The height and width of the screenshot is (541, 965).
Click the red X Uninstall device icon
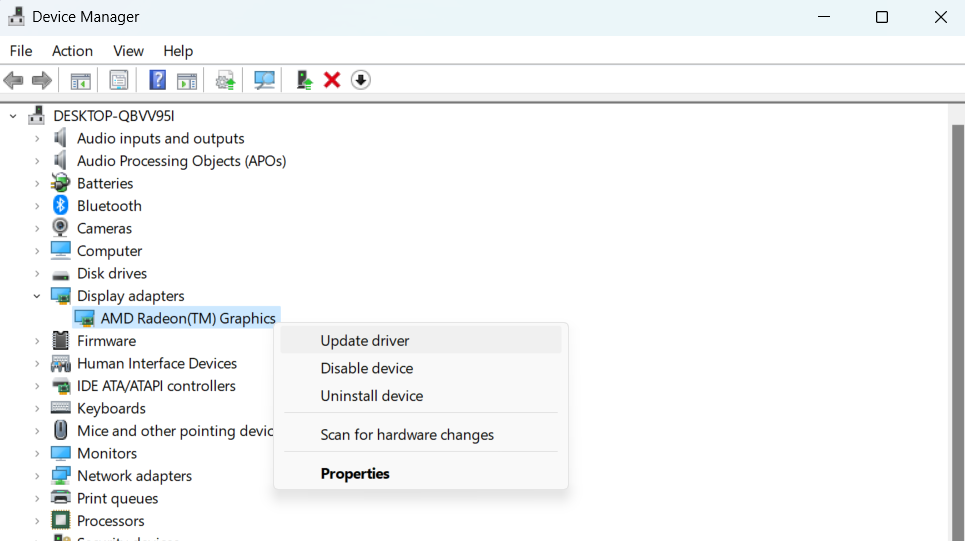tap(332, 80)
